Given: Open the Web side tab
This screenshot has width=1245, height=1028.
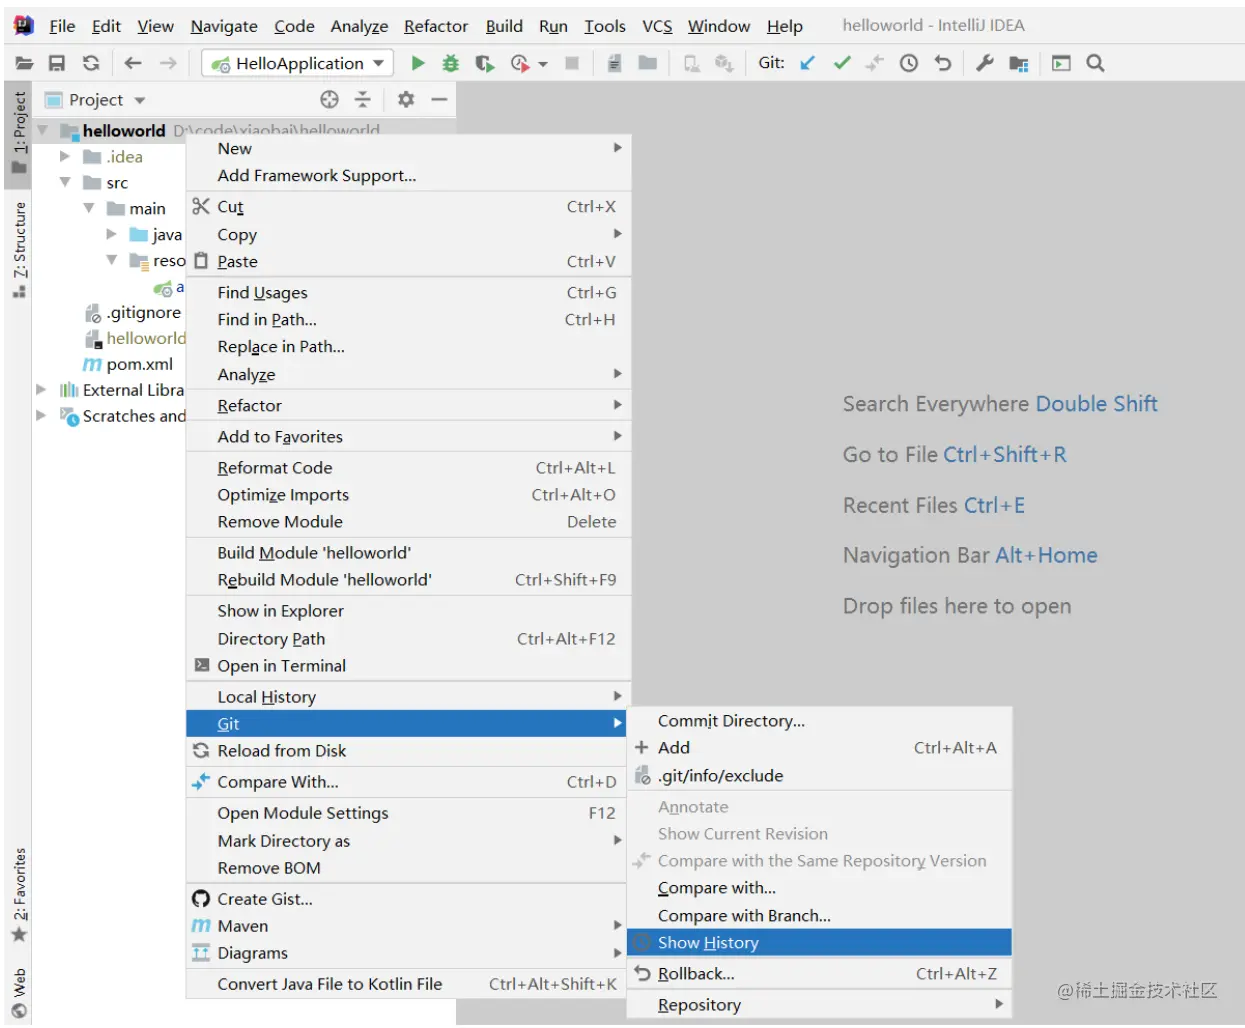Looking at the screenshot, I should point(19,992).
